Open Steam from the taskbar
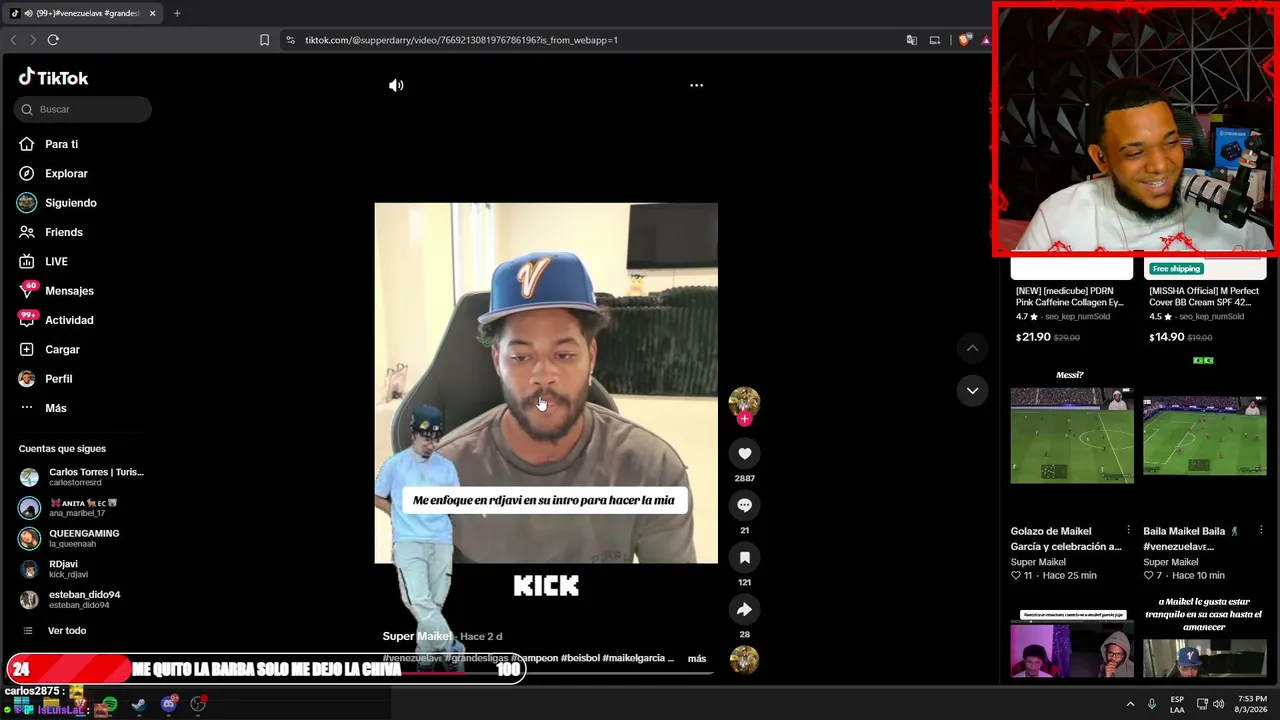The width and height of the screenshot is (1280, 720). click(x=138, y=705)
